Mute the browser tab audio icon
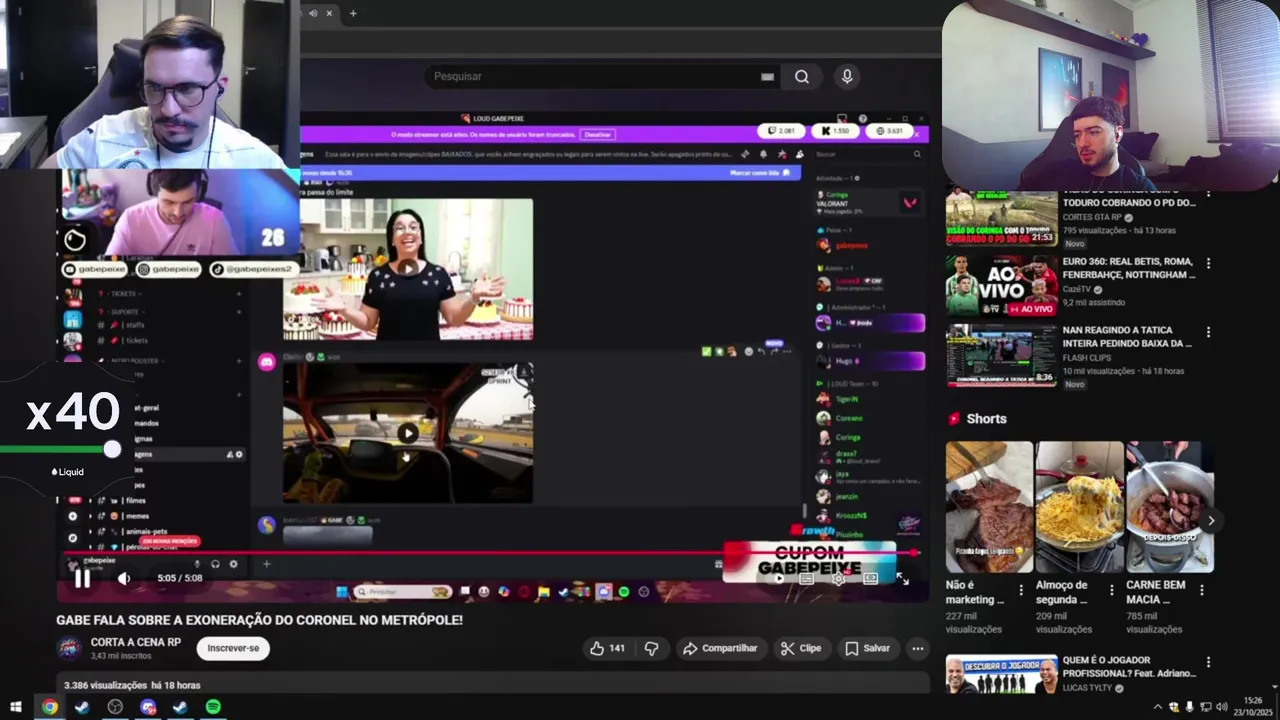 [313, 13]
